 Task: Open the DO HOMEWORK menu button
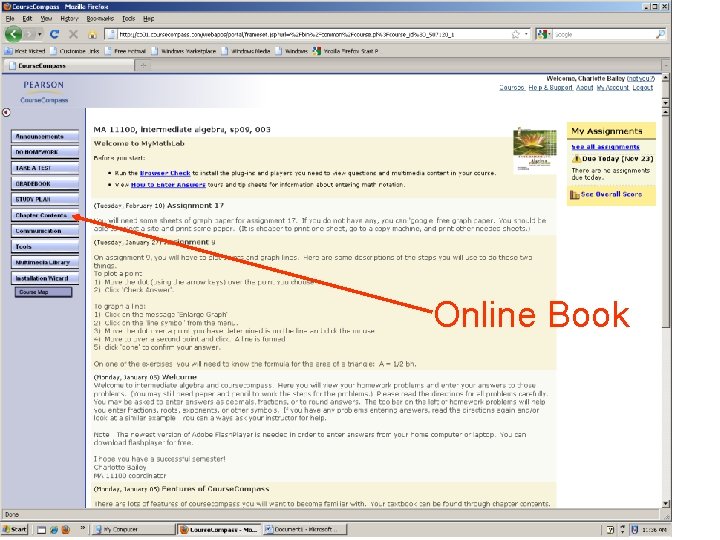[x=45, y=152]
